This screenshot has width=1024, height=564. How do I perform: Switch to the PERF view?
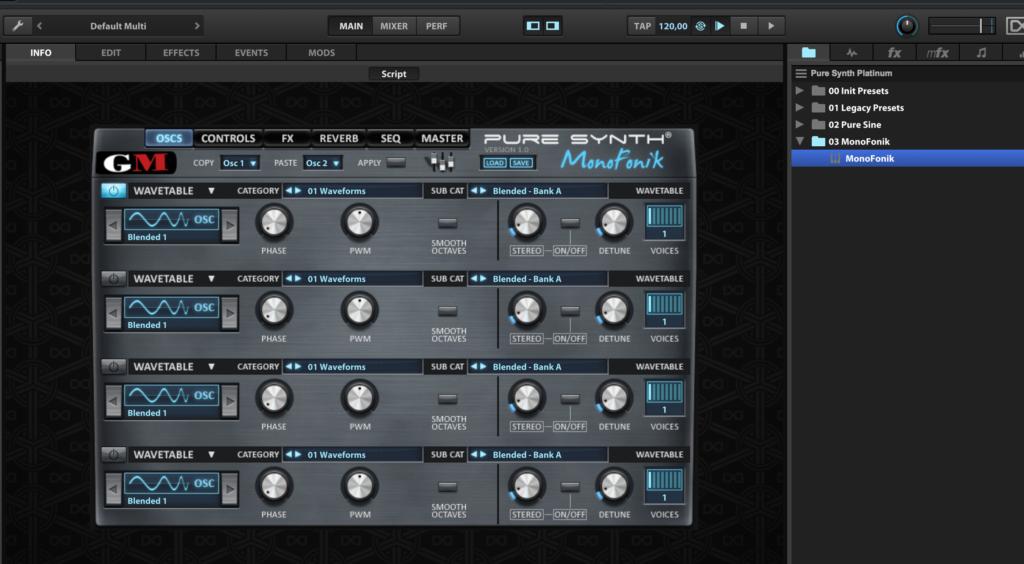tap(436, 26)
